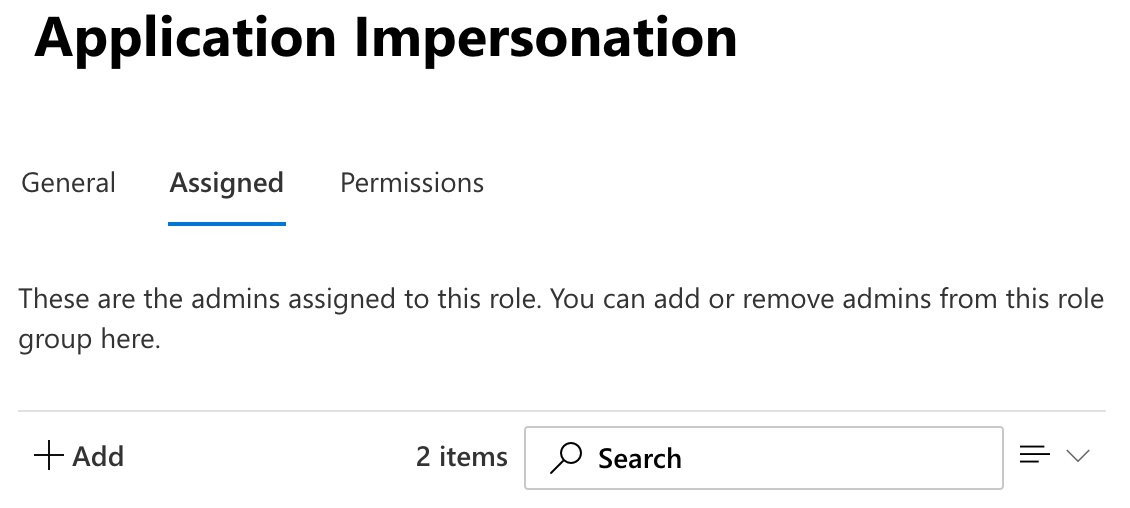Open the Permissions tab
Image resolution: width=1130 pixels, height=508 pixels.
click(412, 183)
